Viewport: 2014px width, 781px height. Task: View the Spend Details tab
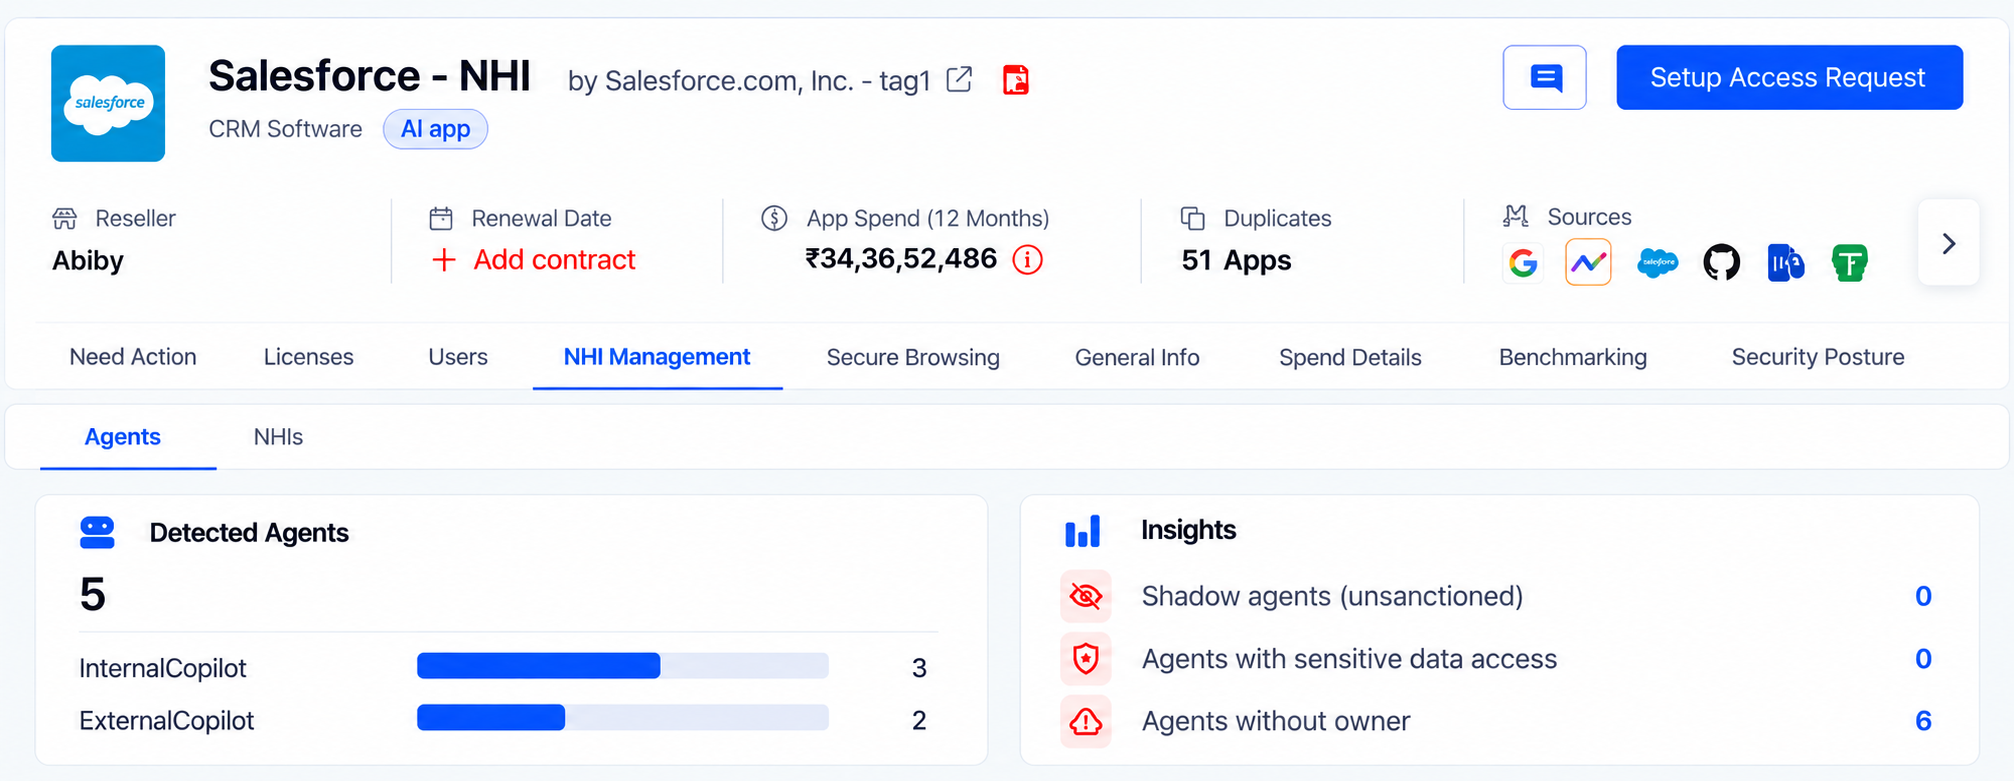1350,357
